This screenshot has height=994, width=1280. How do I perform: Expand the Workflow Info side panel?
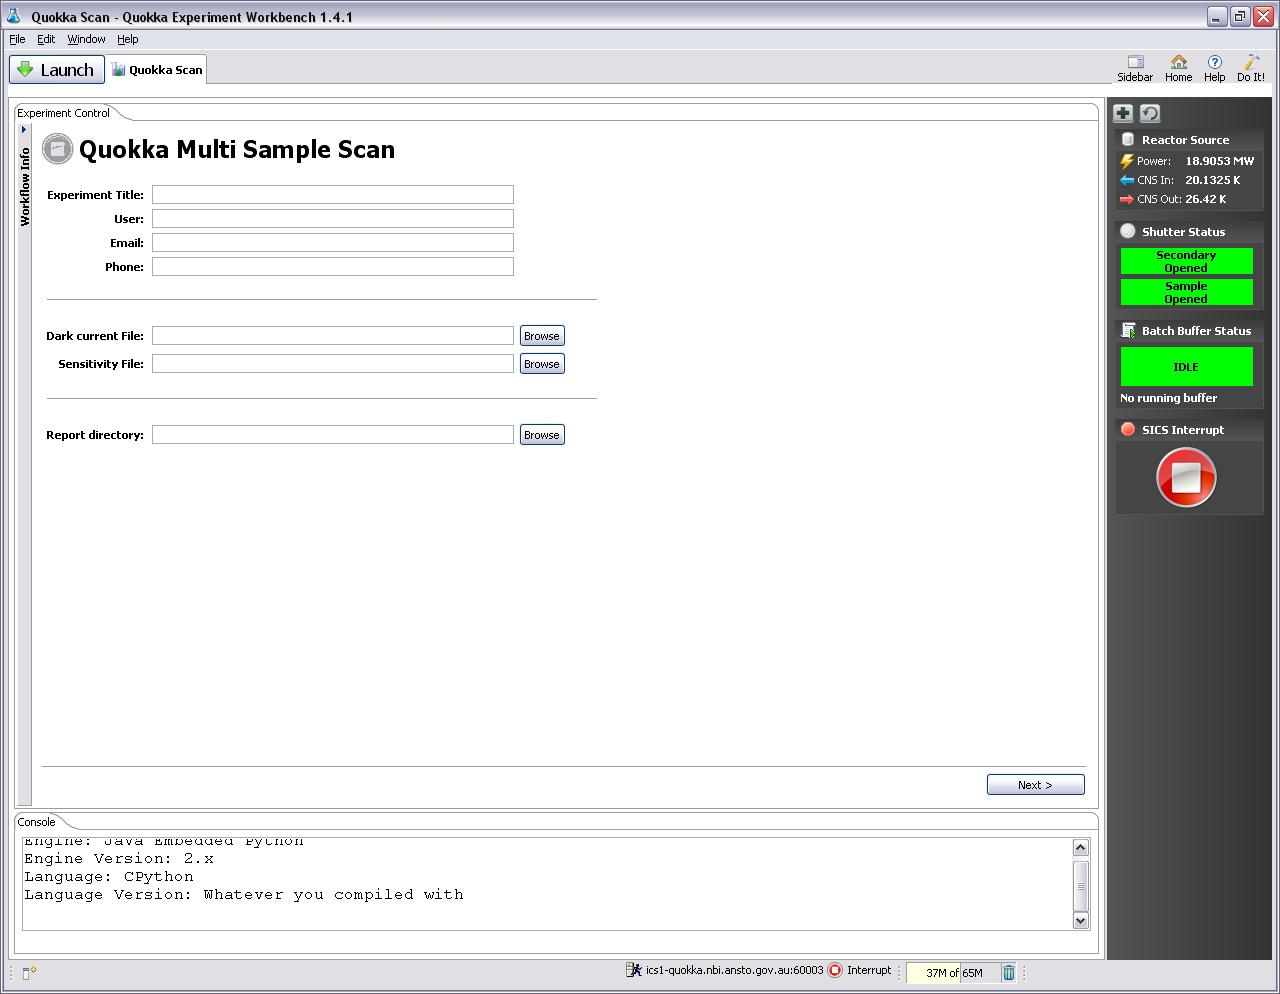click(x=24, y=129)
